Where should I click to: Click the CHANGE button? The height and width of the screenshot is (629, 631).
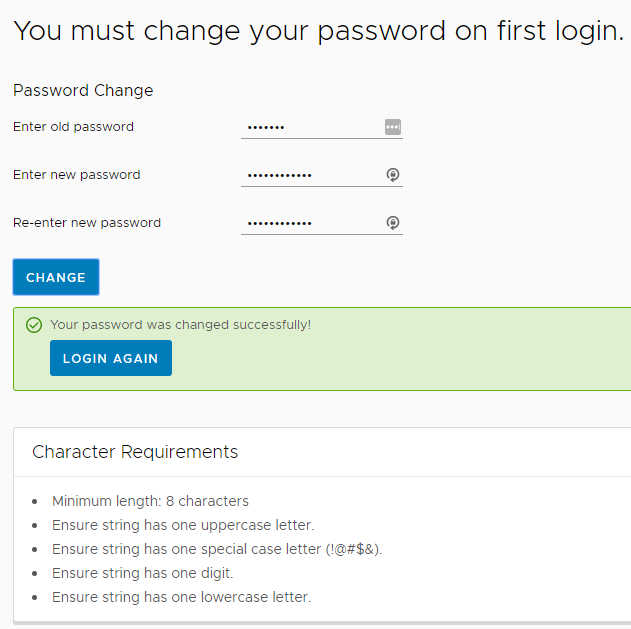click(56, 277)
